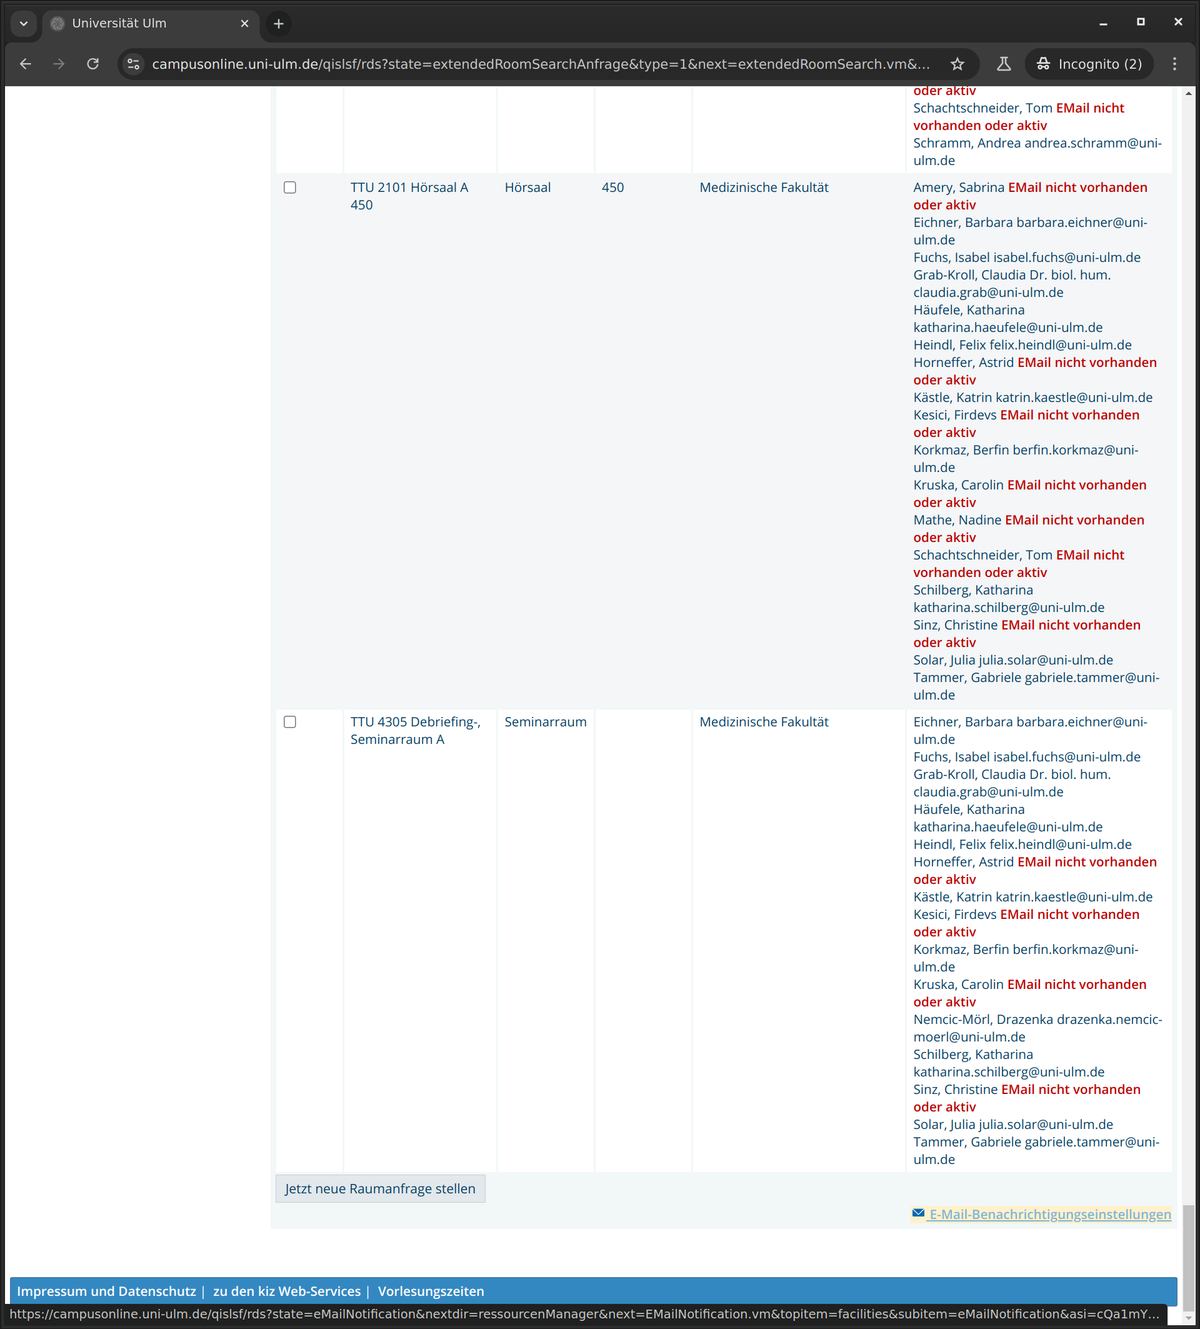Click Heindl, Felix in the TTU 2101 row
1200x1329 pixels.
click(950, 345)
